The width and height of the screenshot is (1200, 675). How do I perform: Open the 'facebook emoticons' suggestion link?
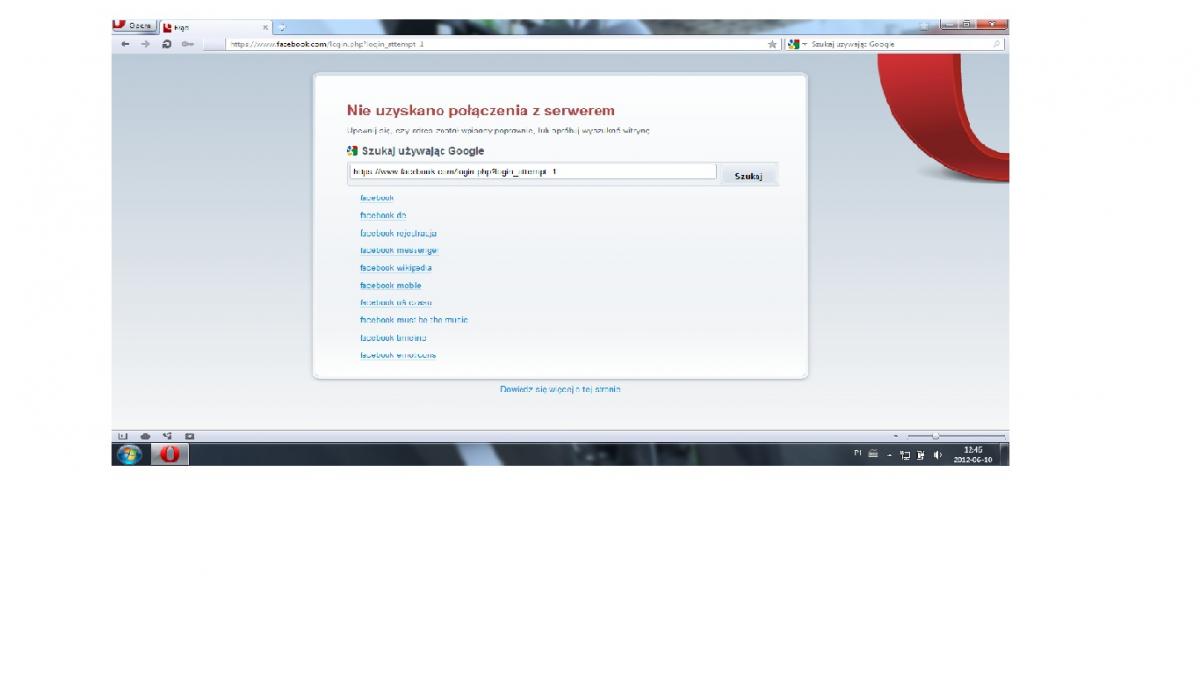click(x=398, y=355)
